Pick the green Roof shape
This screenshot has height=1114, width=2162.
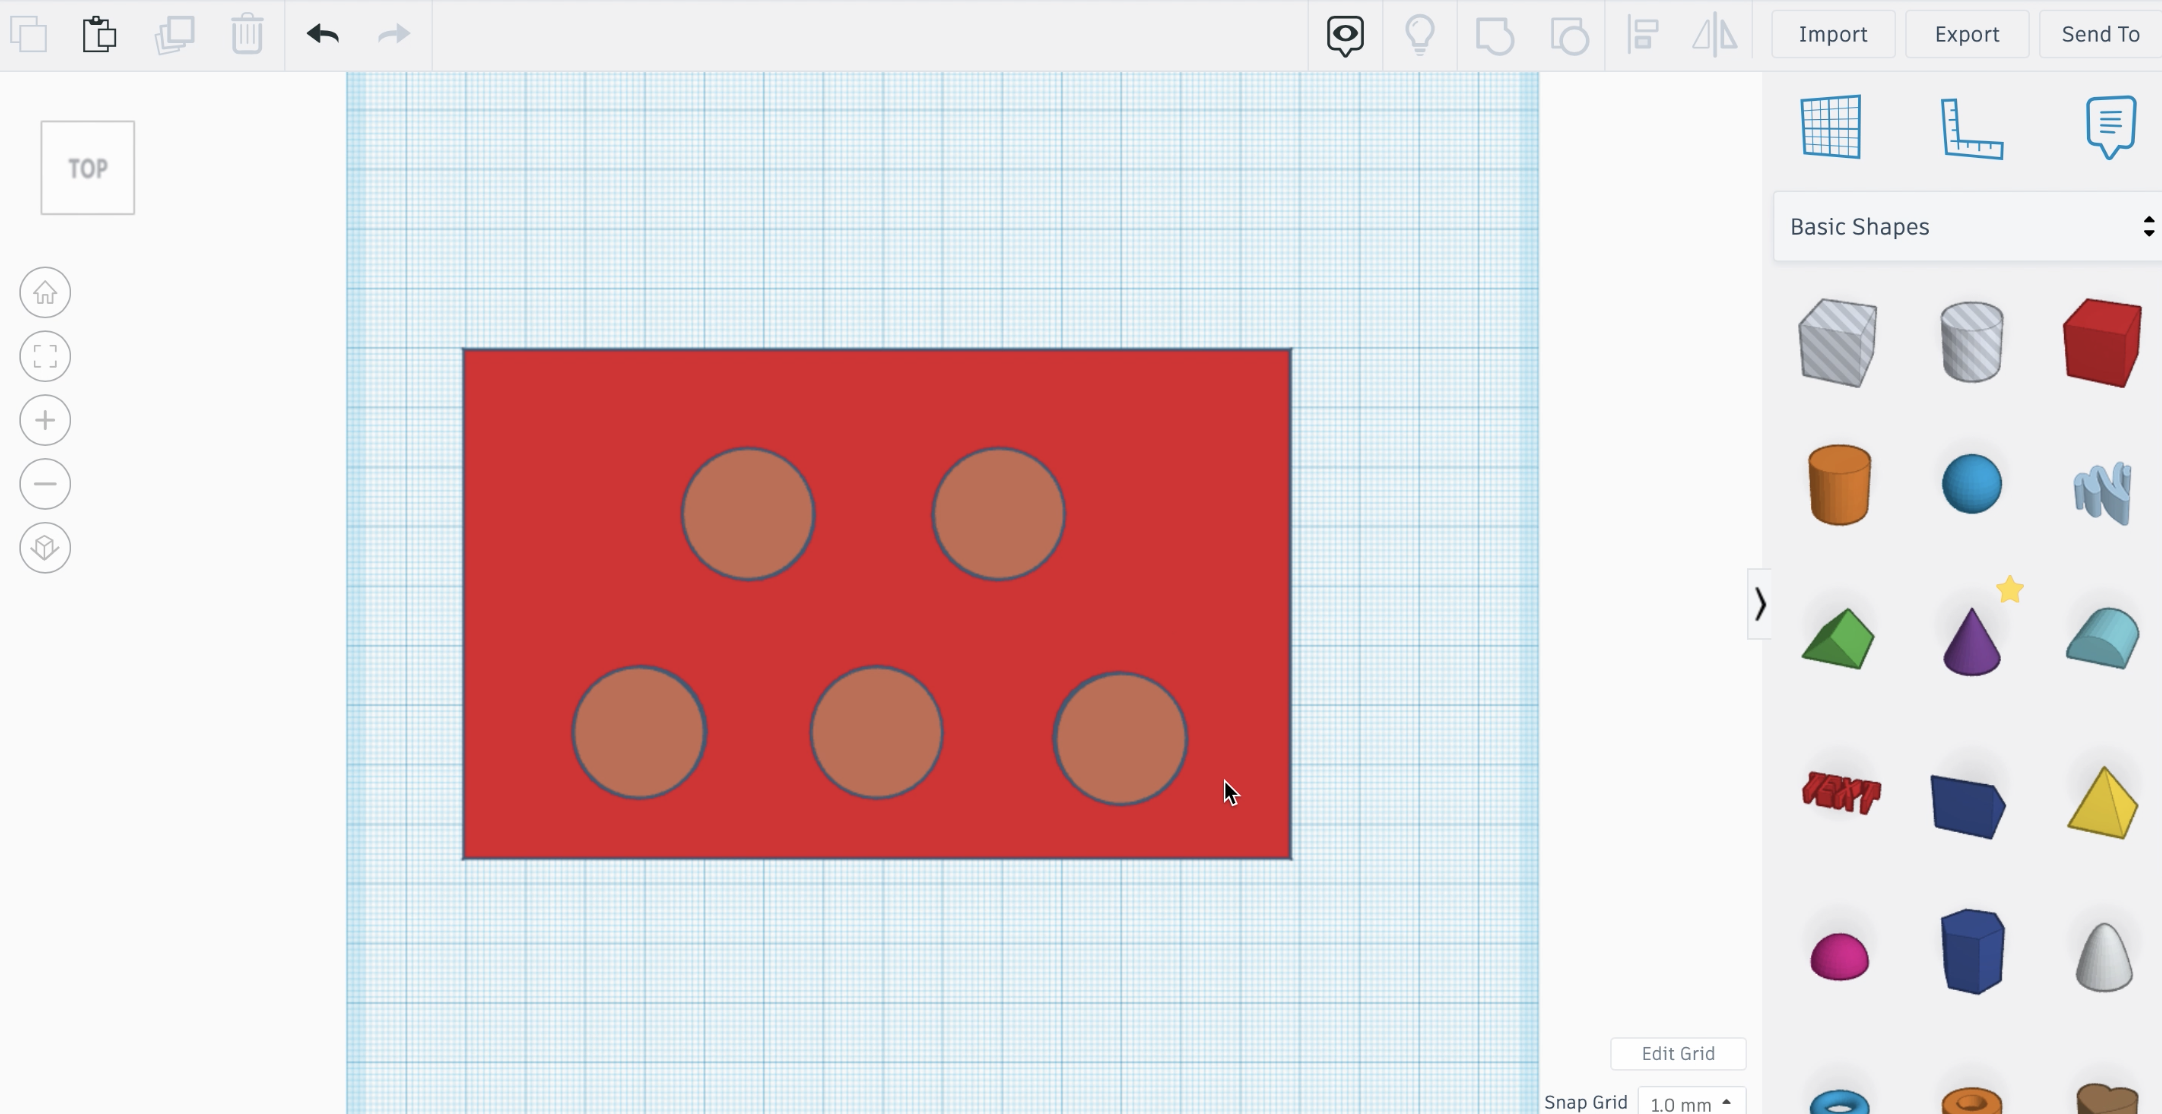pos(1838,639)
